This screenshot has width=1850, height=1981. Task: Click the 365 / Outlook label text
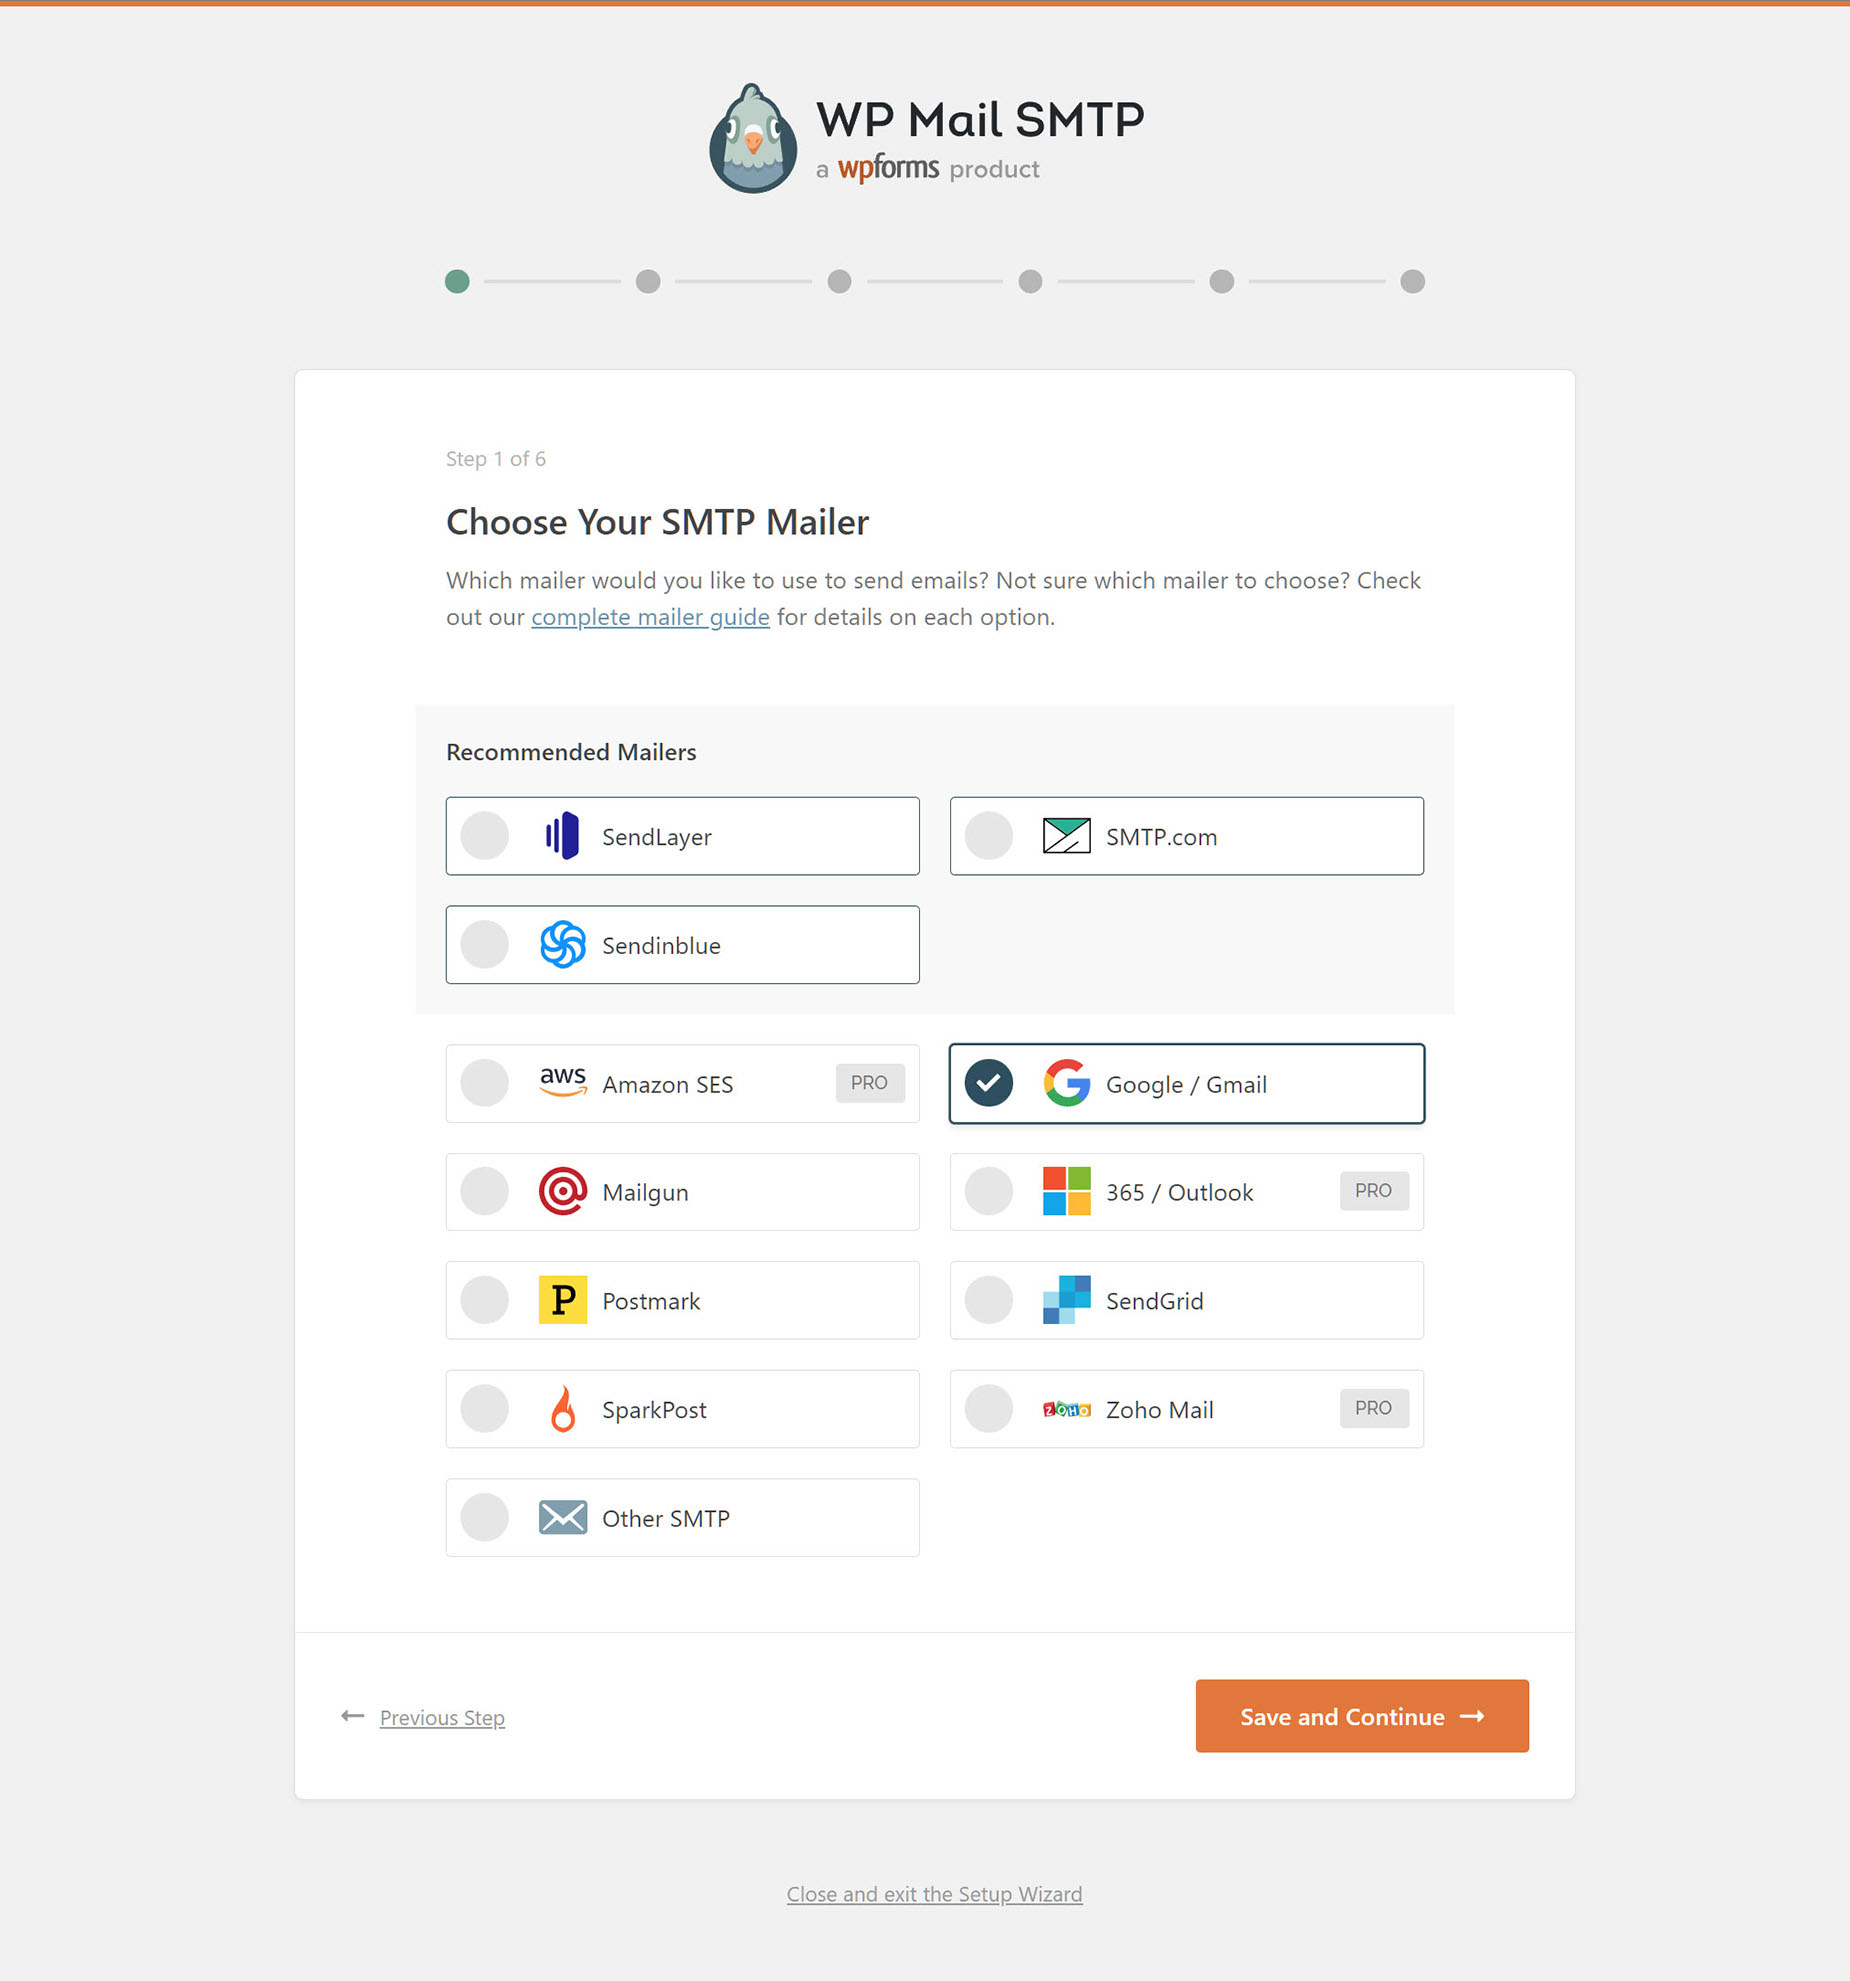pyautogui.click(x=1179, y=1192)
